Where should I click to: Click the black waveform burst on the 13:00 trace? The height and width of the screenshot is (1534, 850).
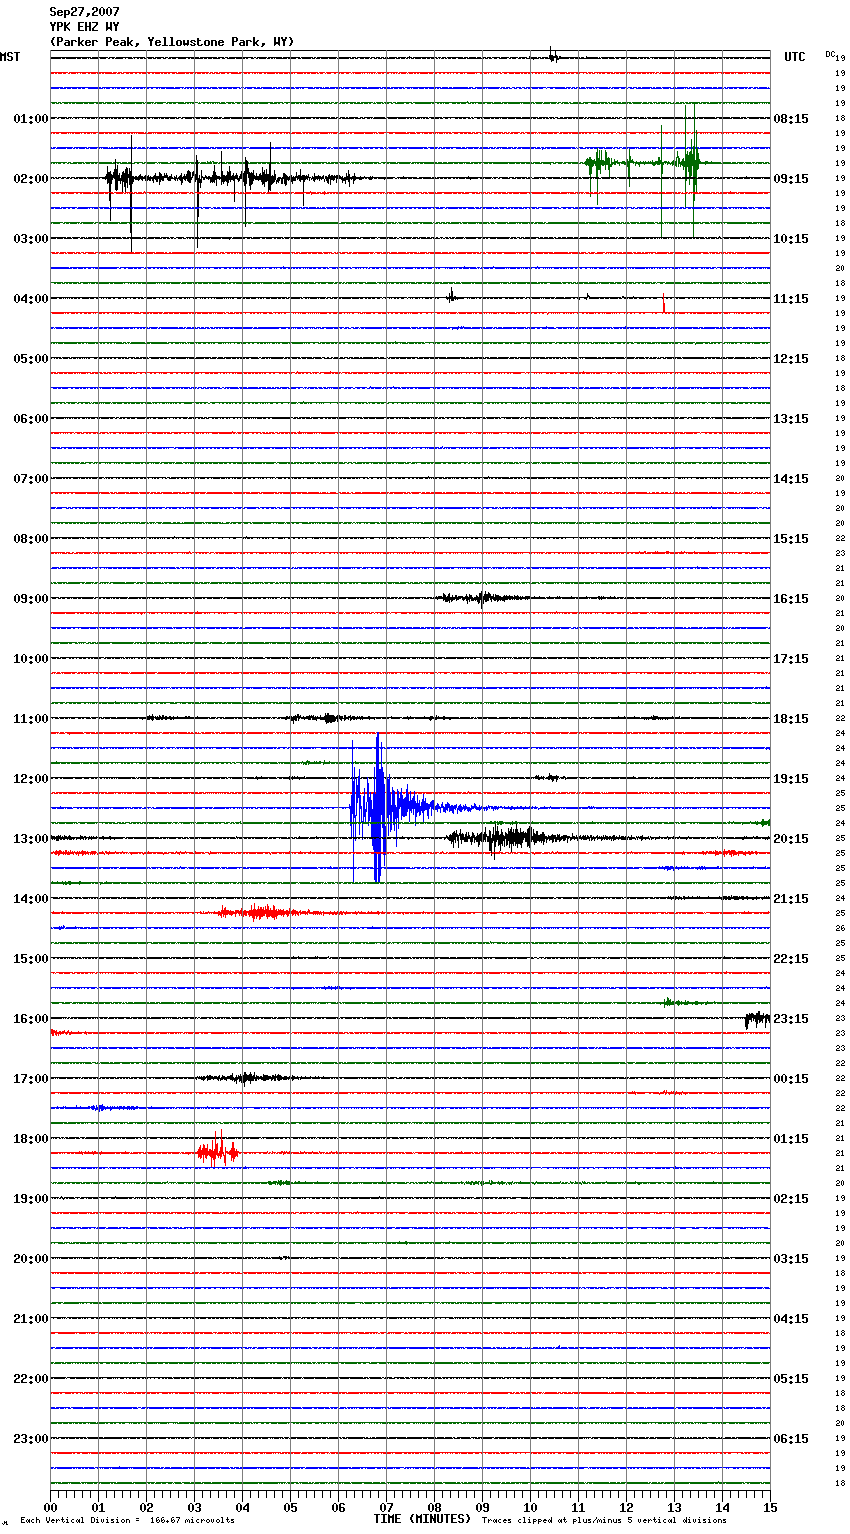tap(510, 838)
